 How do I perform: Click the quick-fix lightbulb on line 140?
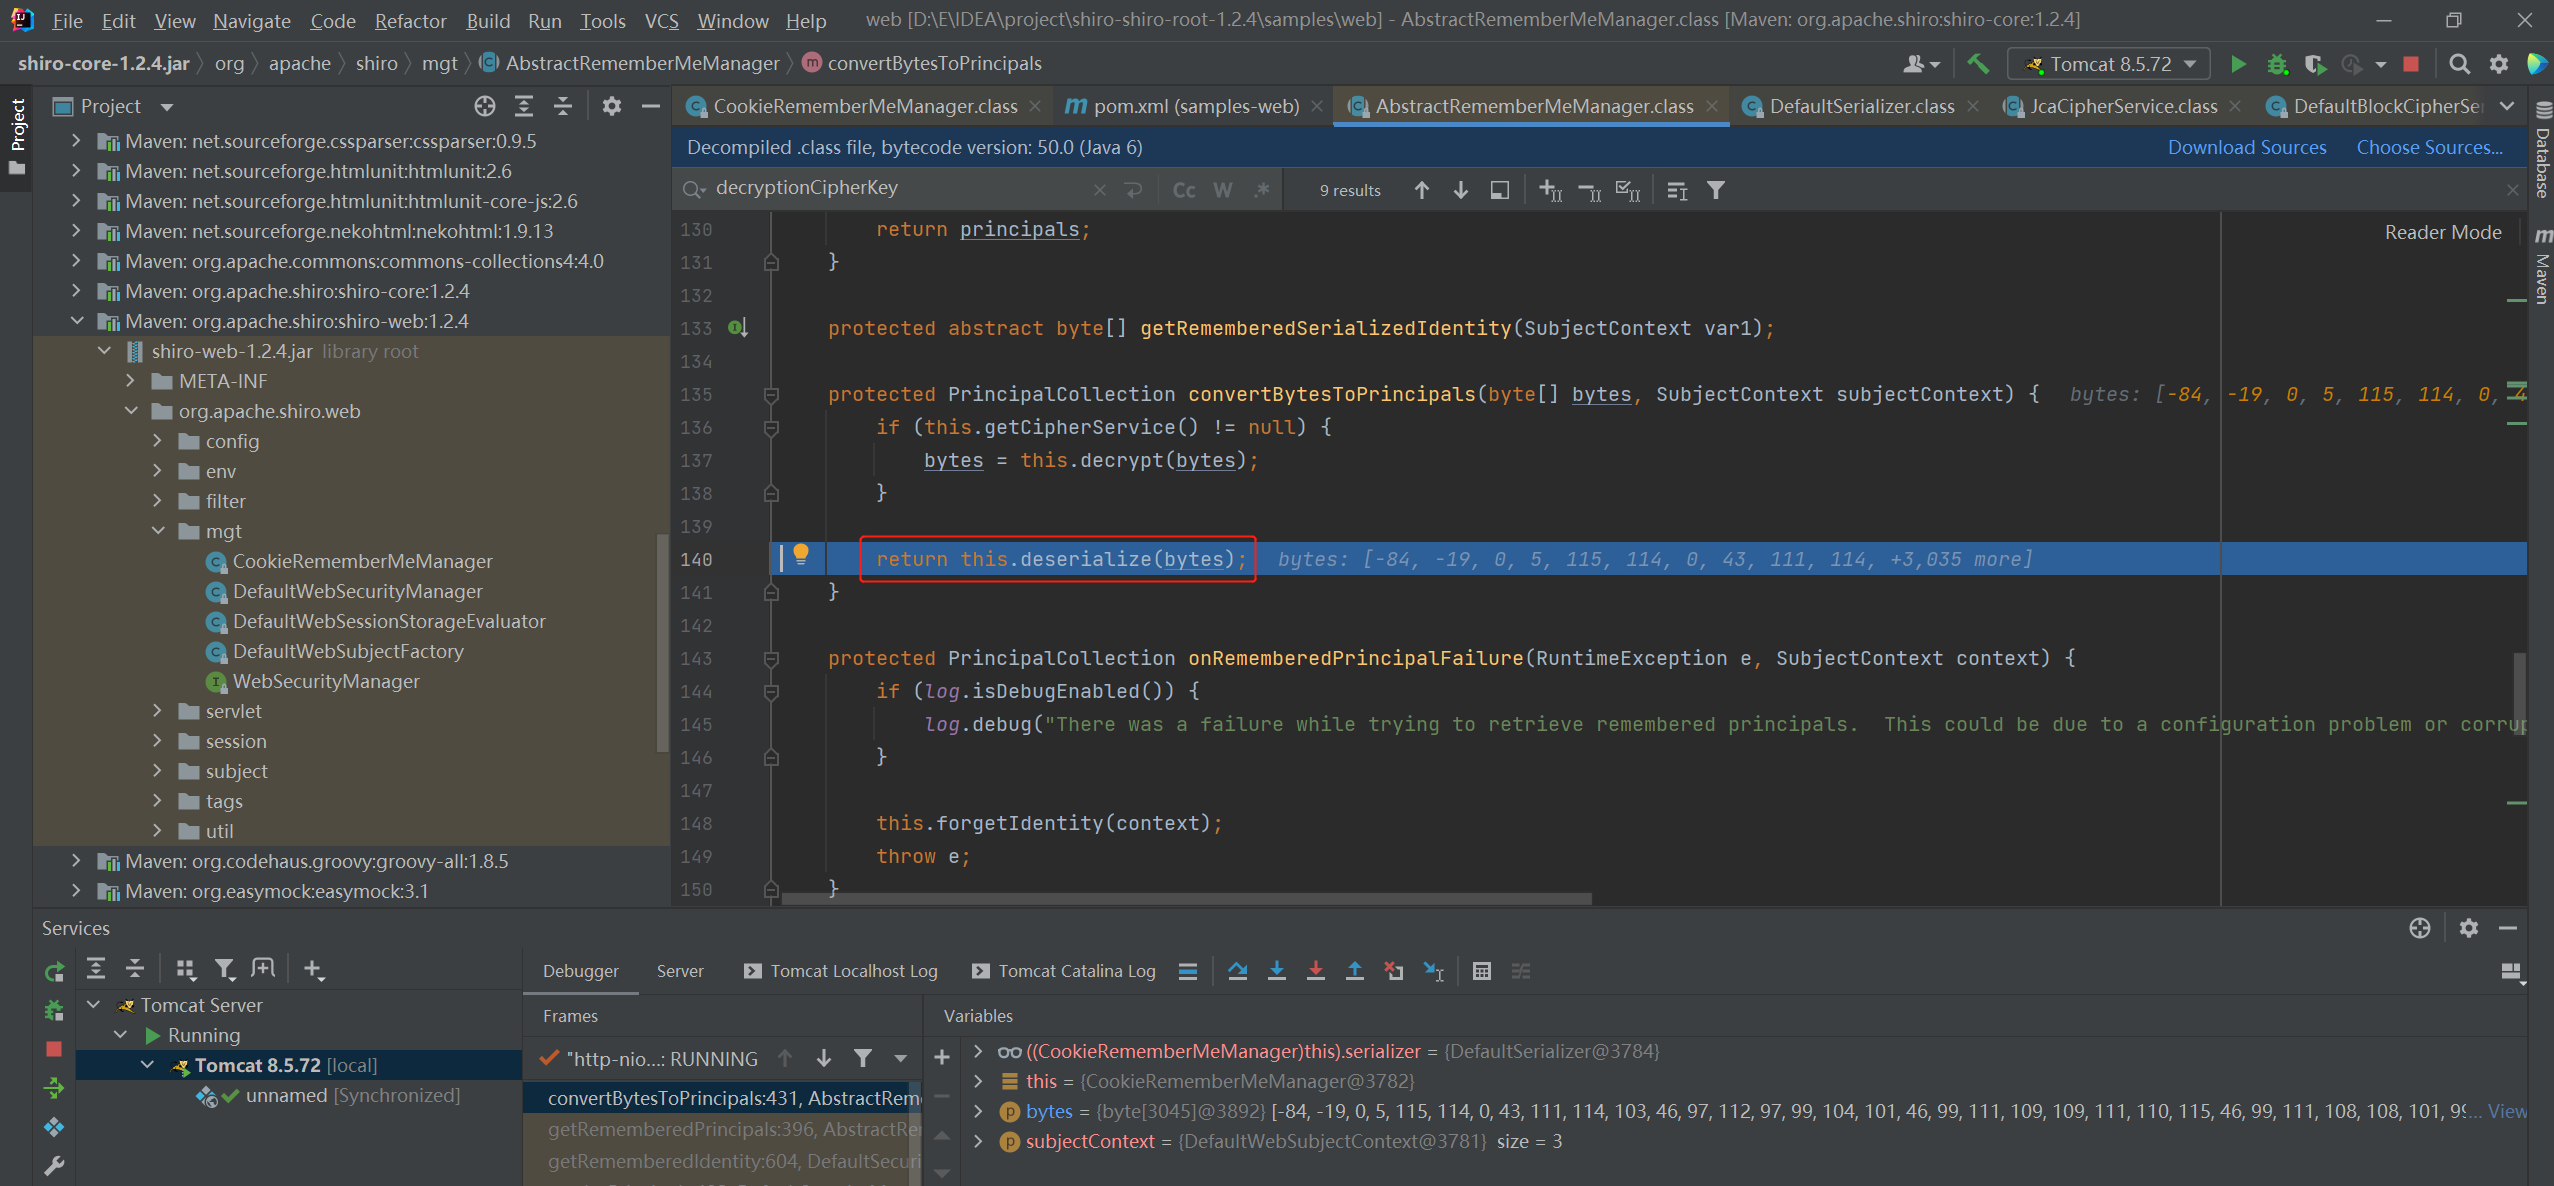[x=800, y=553]
